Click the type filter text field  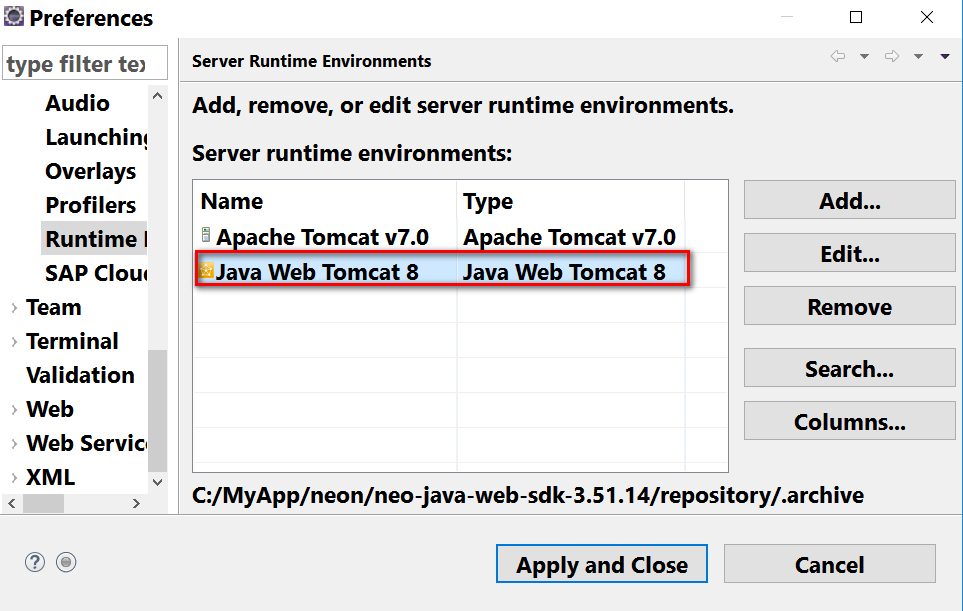pos(84,63)
